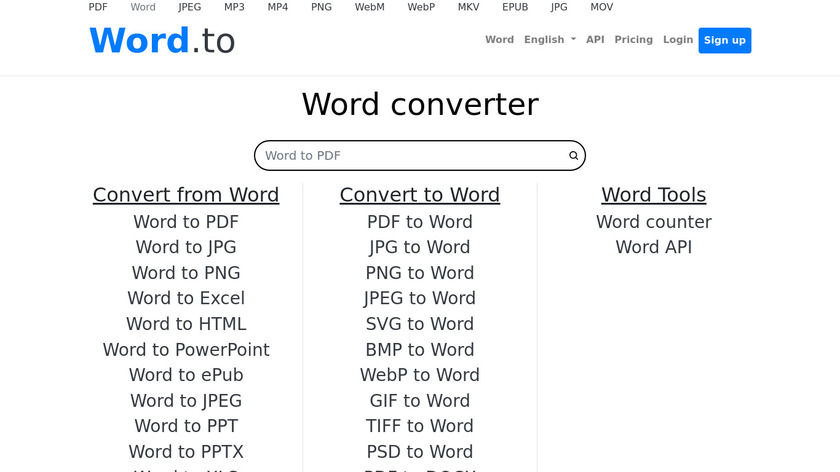This screenshot has width=840, height=472.
Task: Choose Word to PDF converter link
Action: pos(186,222)
